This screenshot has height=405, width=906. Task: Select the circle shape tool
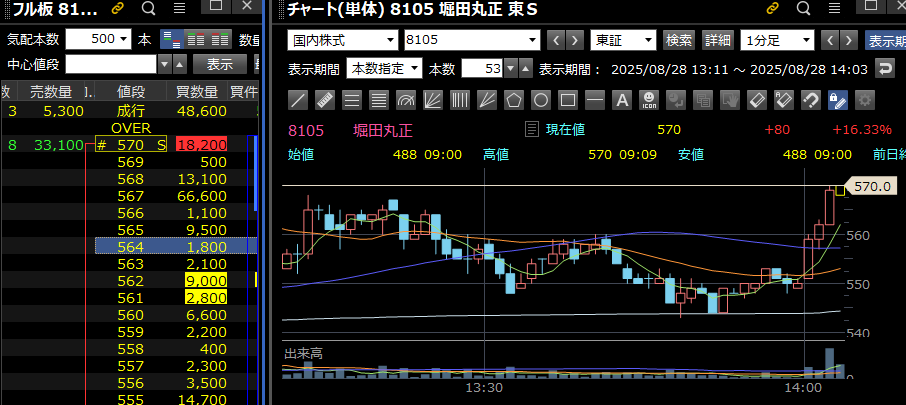[541, 101]
